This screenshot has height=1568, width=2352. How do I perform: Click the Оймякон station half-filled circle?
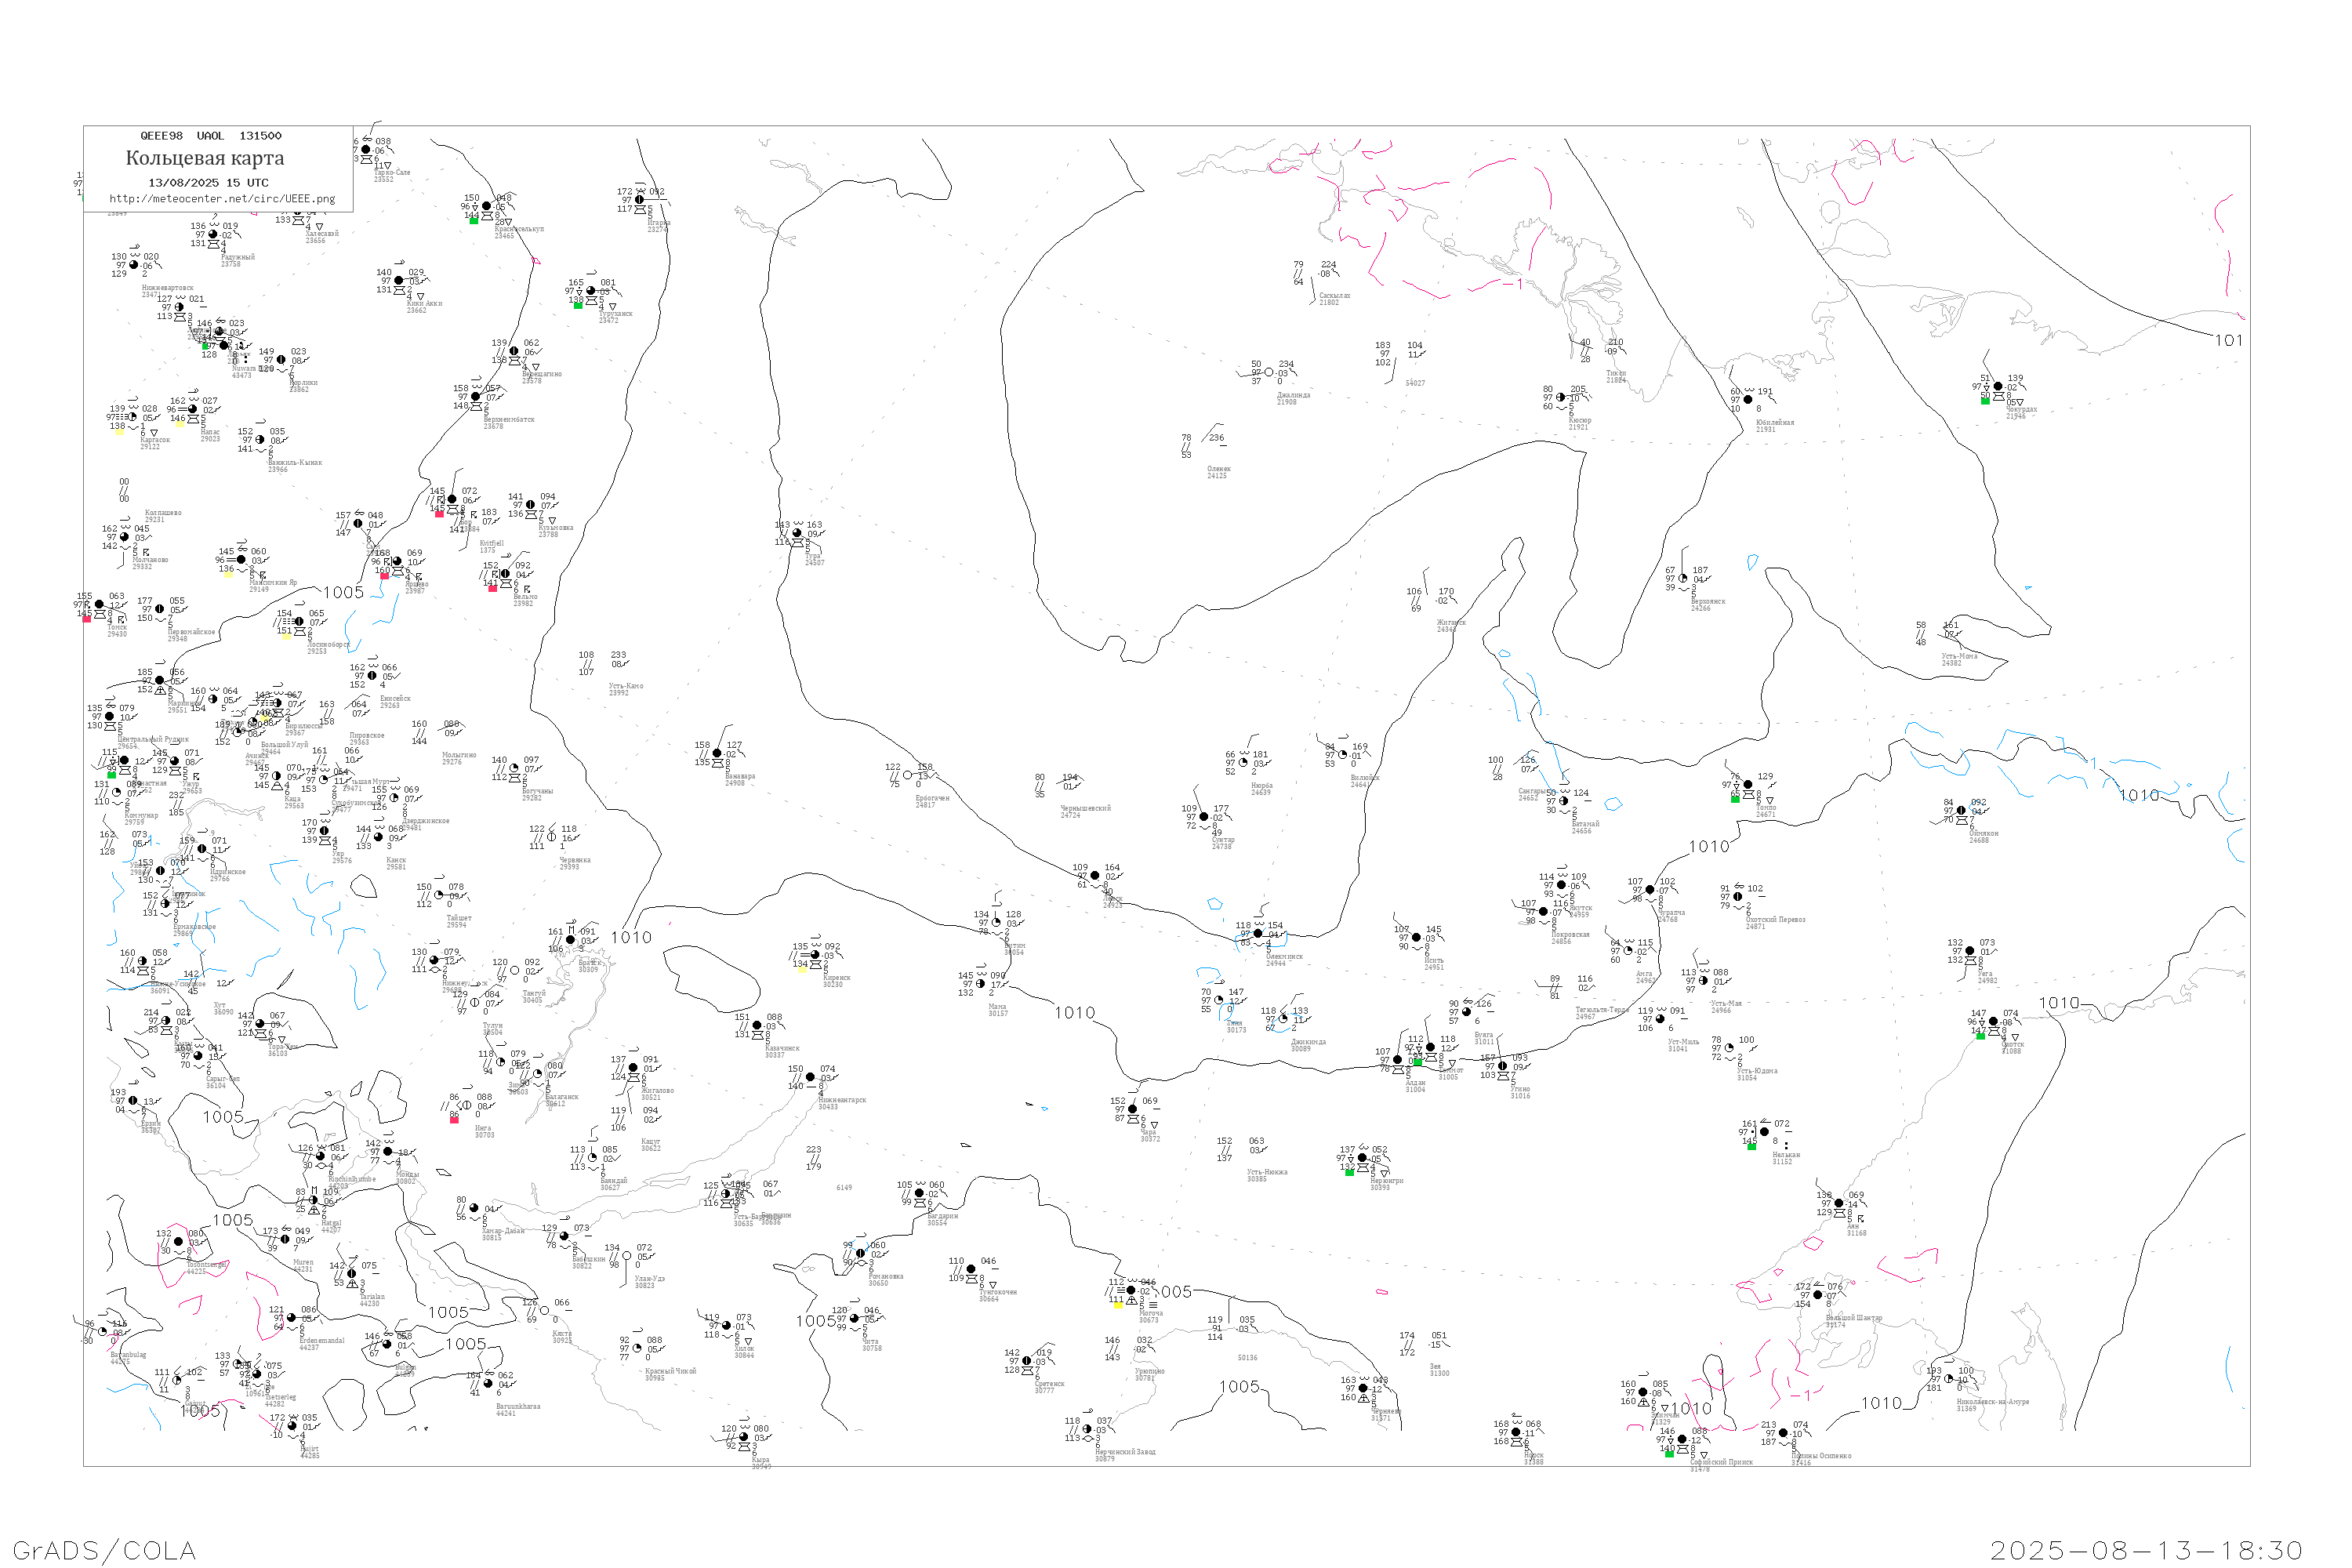coord(1961,811)
